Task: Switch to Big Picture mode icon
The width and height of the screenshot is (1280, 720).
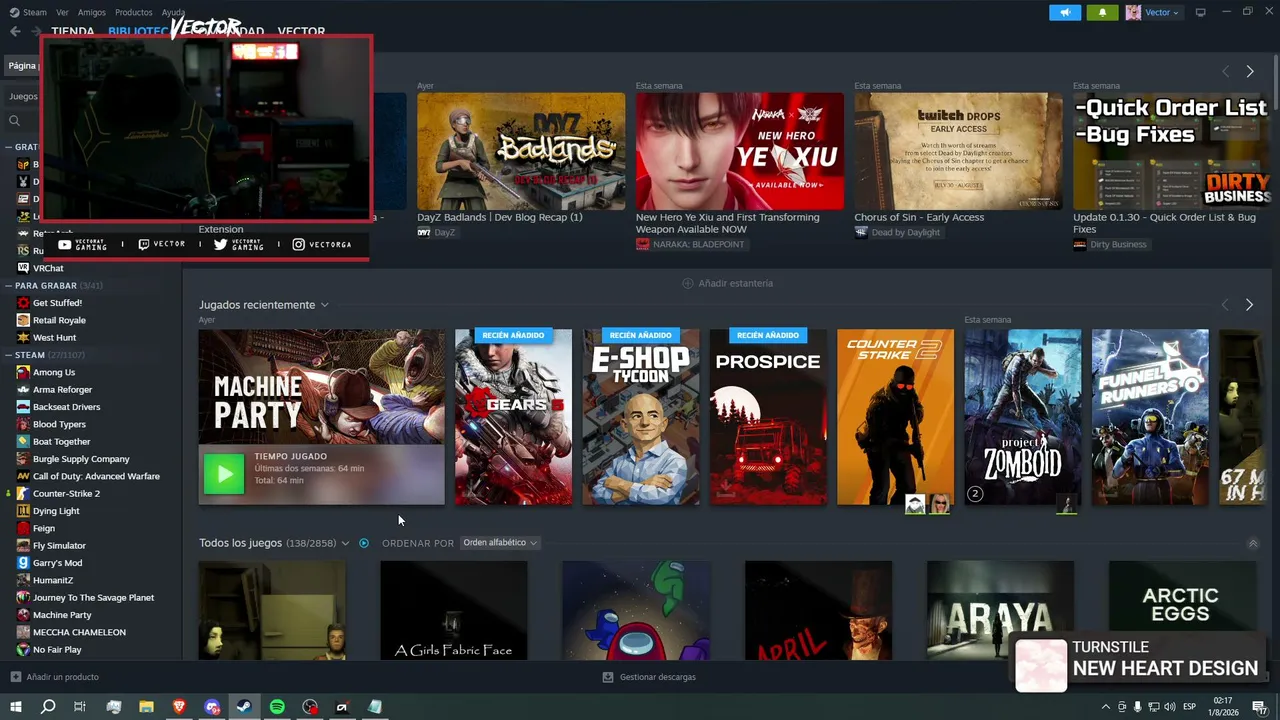Action: (1200, 12)
